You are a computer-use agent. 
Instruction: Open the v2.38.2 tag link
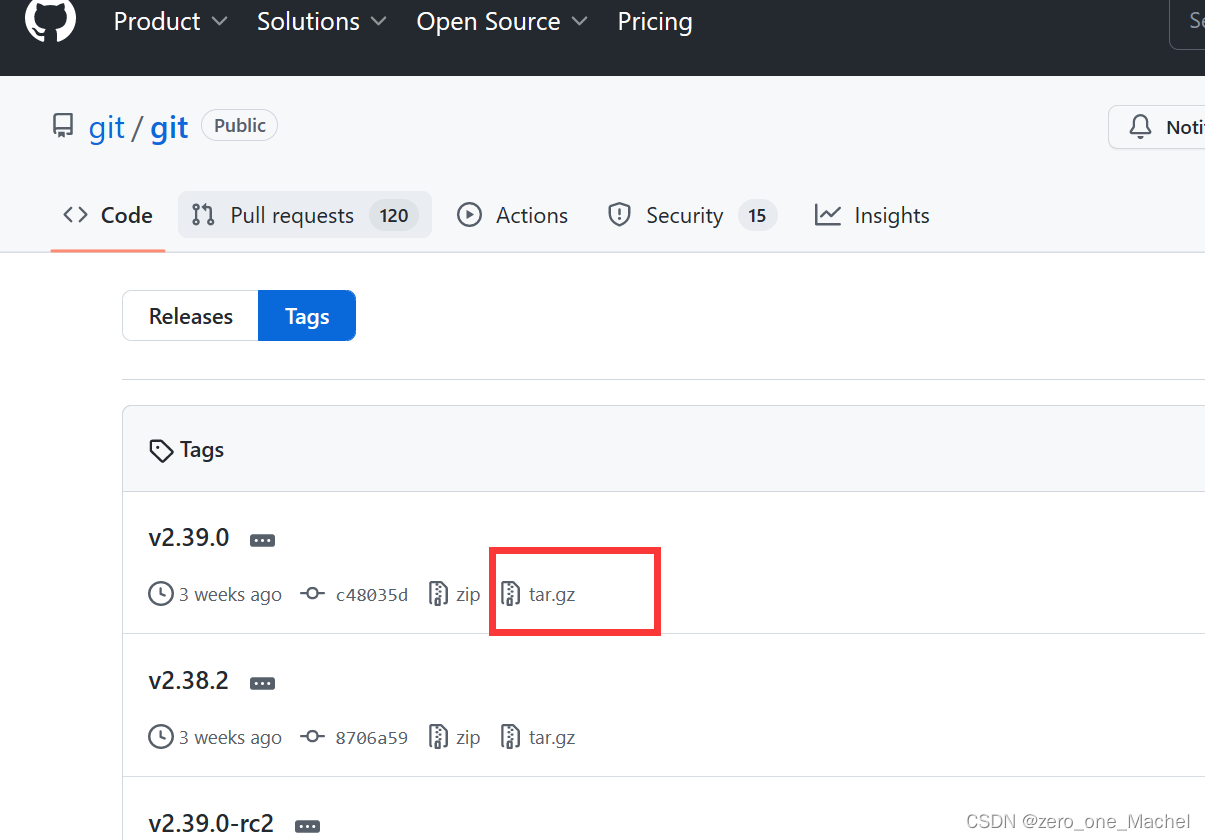[x=189, y=681]
